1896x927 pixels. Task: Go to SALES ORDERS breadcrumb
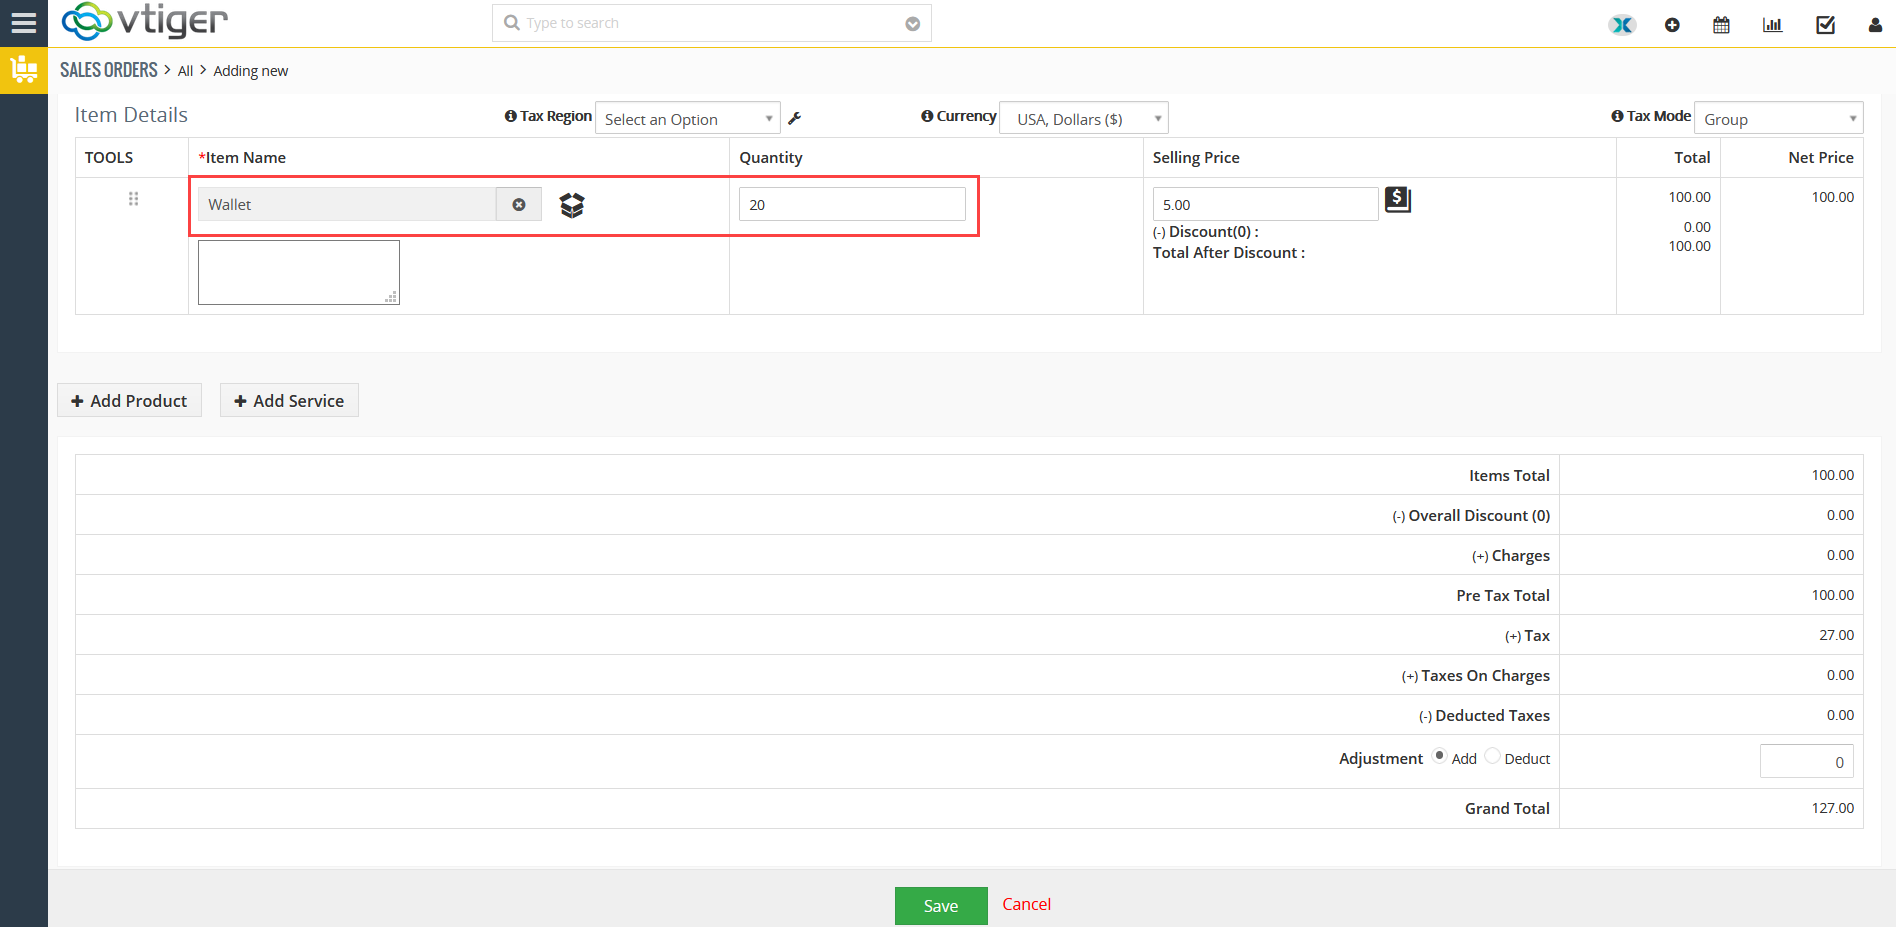[109, 70]
